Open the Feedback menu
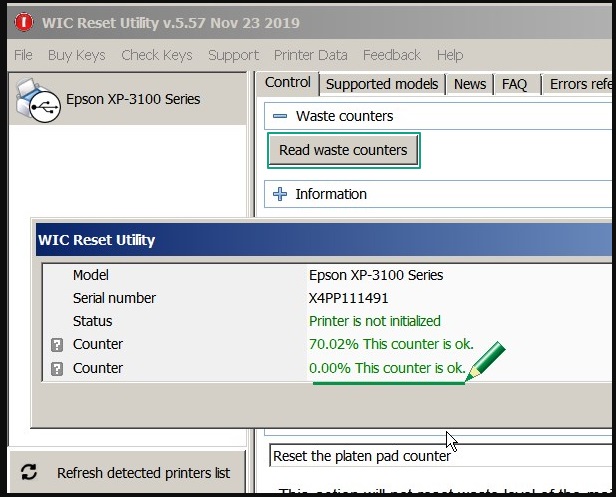Screen dimensions: 616x497 click(392, 55)
